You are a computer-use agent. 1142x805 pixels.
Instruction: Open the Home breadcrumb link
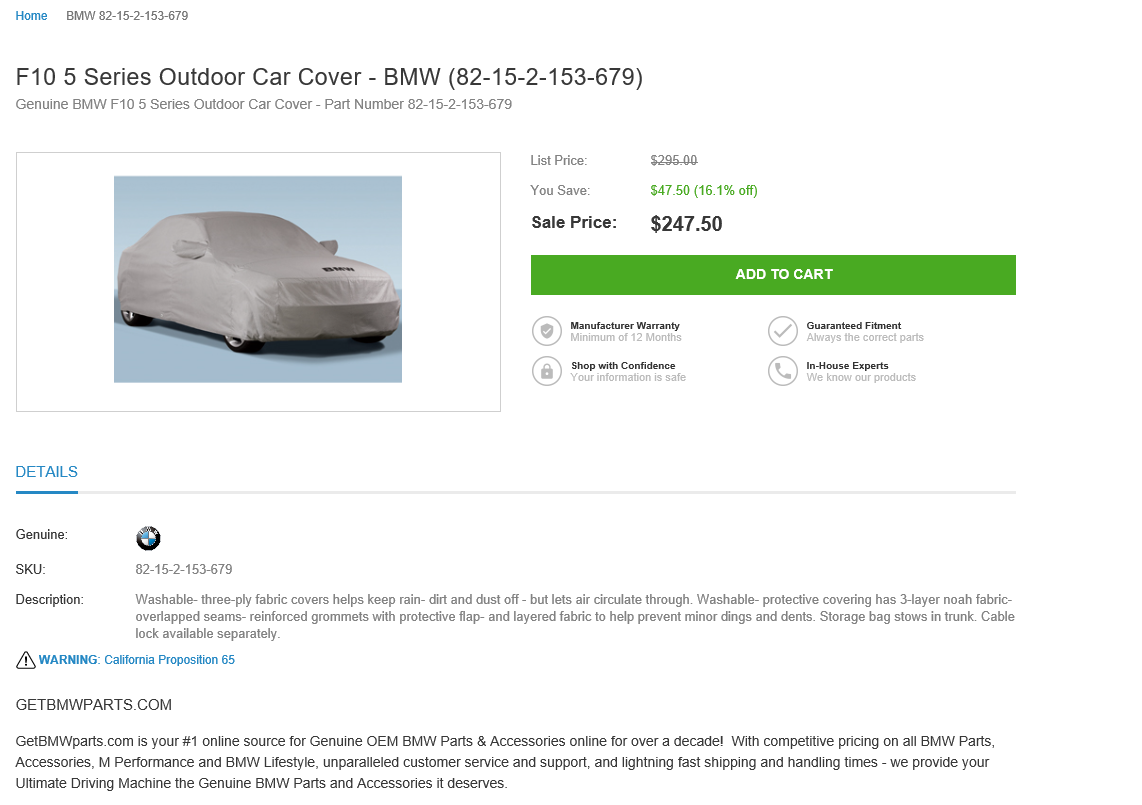[32, 16]
